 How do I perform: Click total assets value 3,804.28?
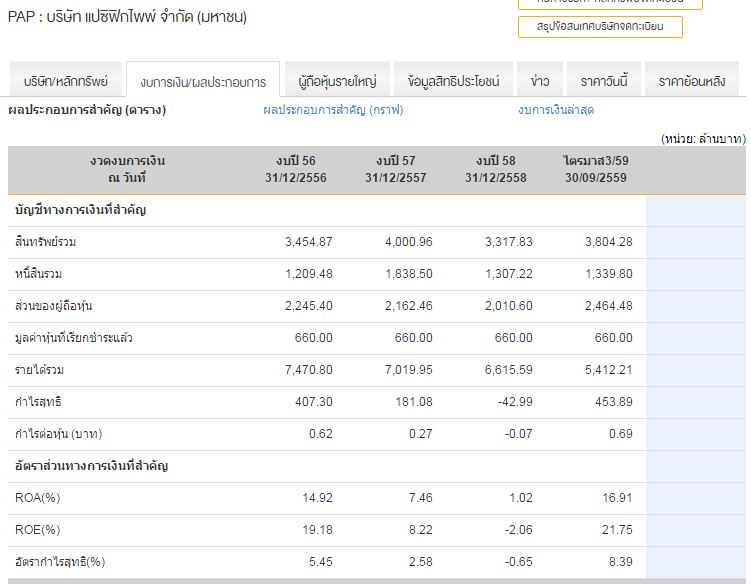click(609, 242)
